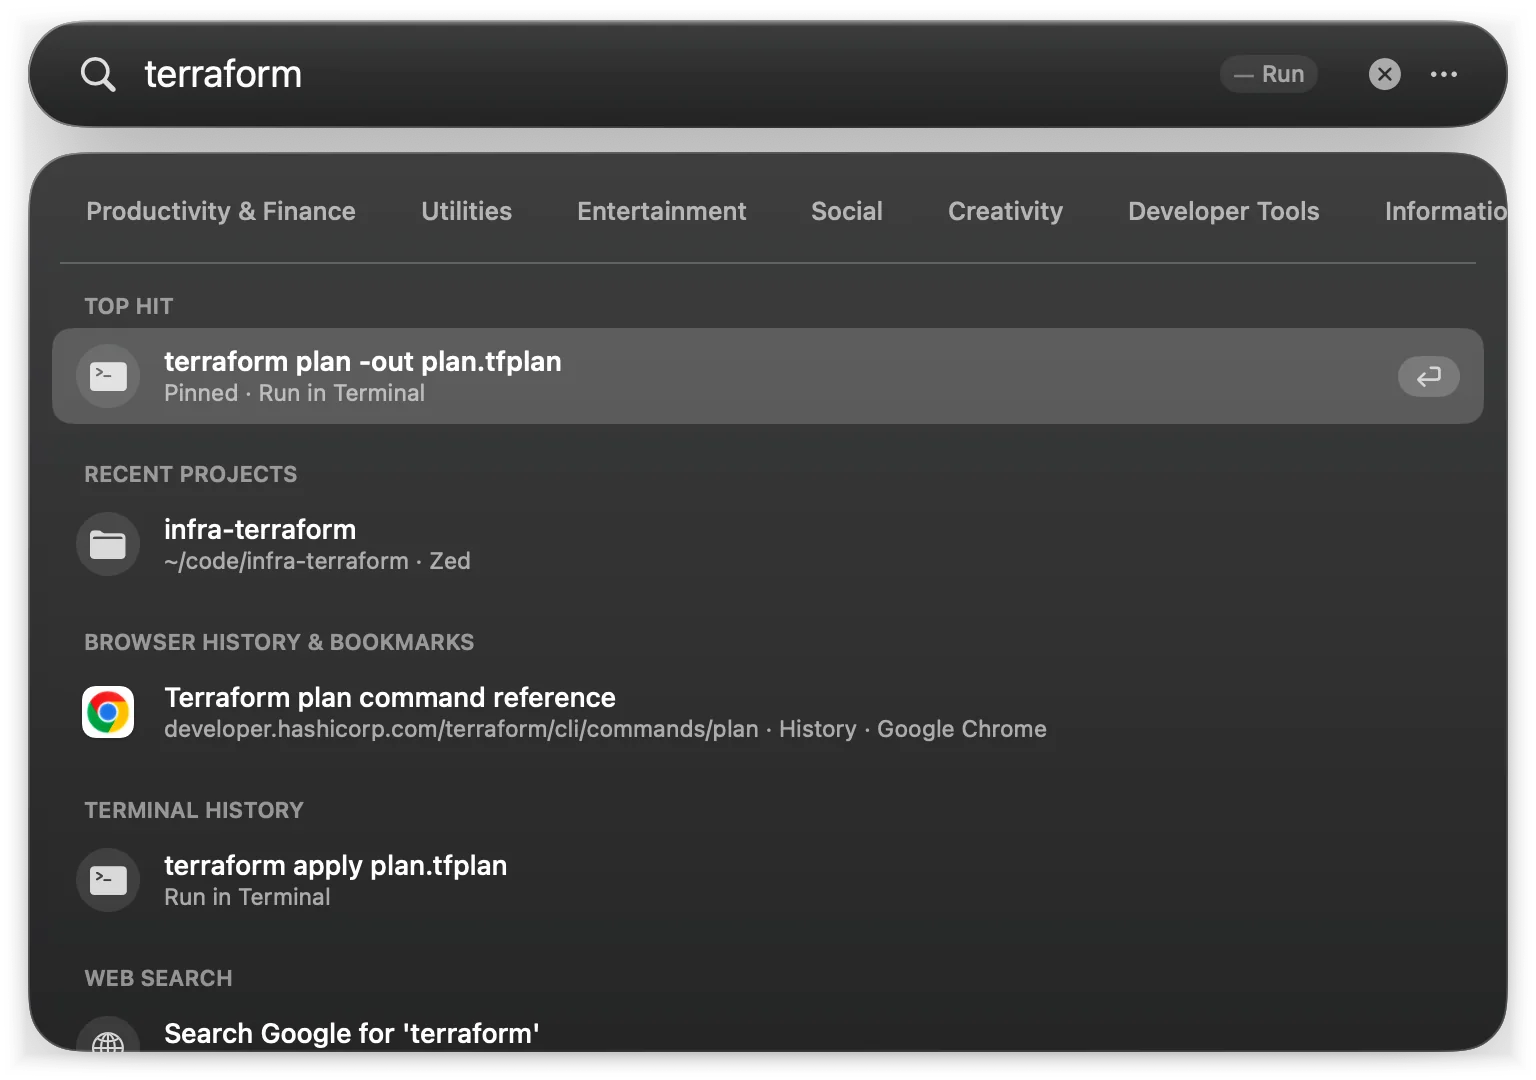Click the Pinned · Run in Terminal subtitle
Image resolution: width=1536 pixels, height=1080 pixels.
(x=294, y=393)
